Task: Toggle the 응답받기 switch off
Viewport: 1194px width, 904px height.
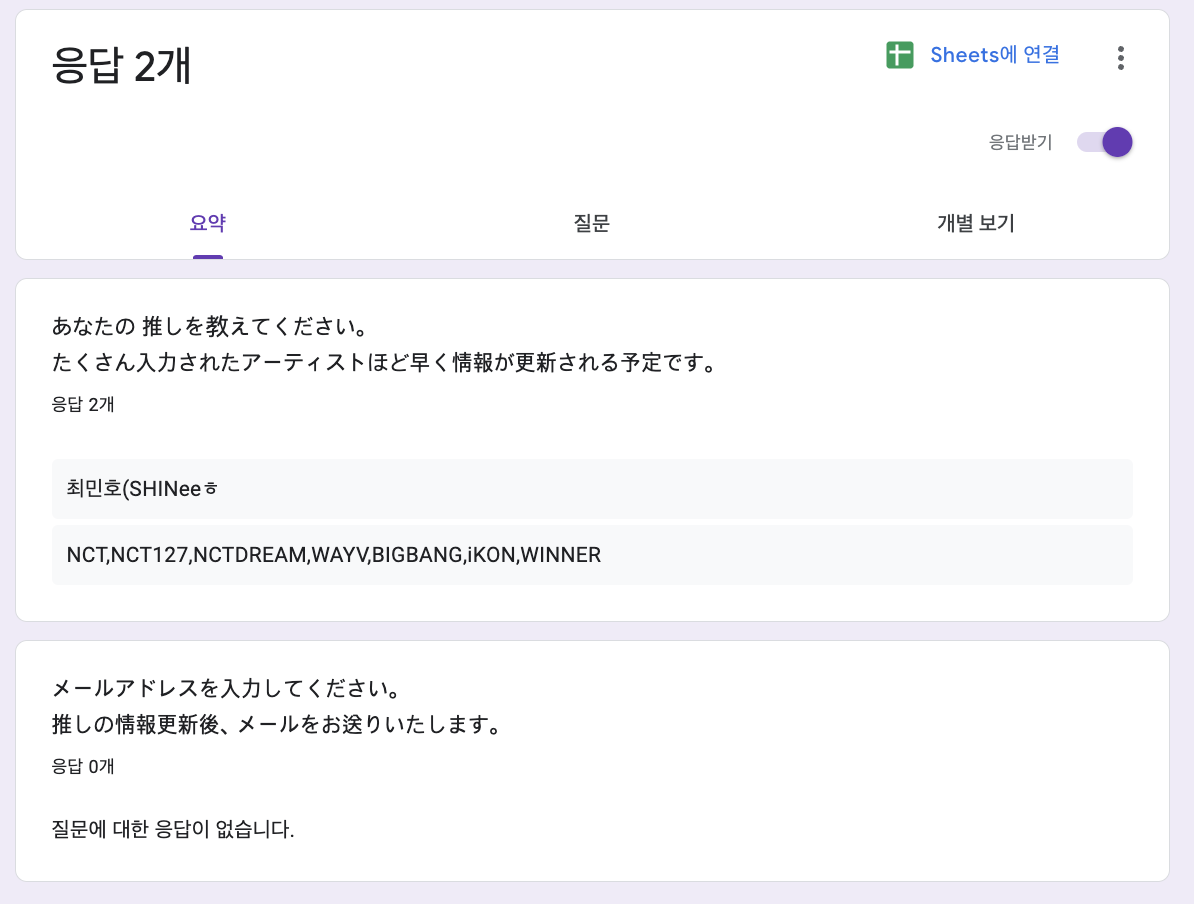Action: point(1105,142)
